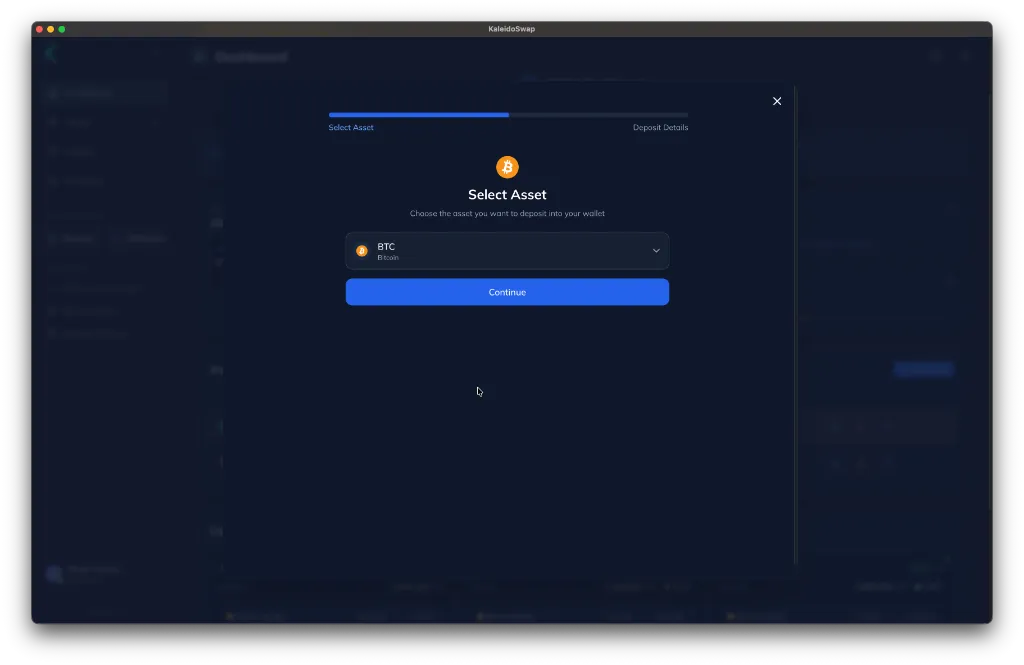
Task: Select the Select Asset step label
Action: click(x=351, y=127)
